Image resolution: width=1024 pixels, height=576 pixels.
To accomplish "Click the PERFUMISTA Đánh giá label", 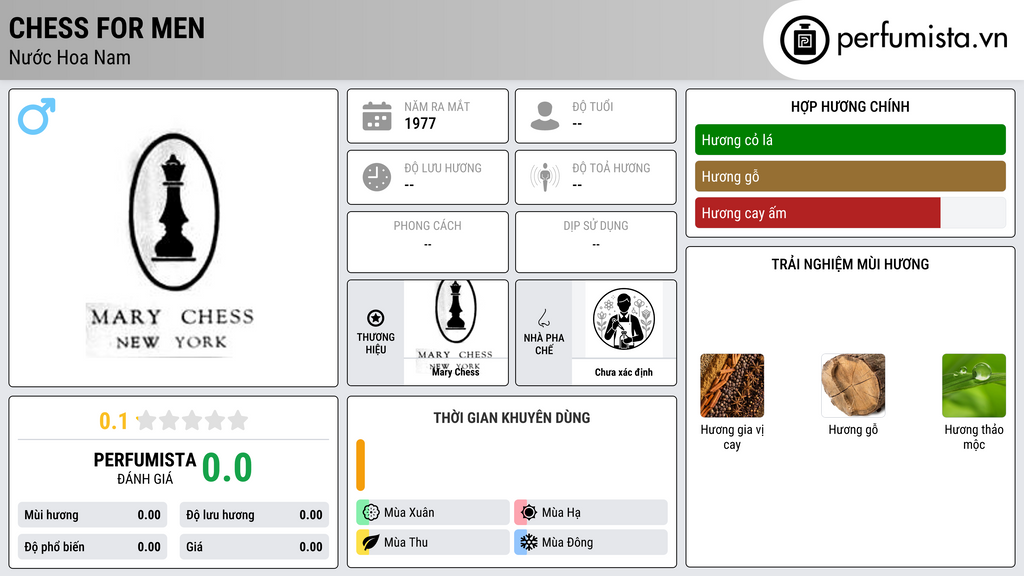I will pyautogui.click(x=145, y=468).
